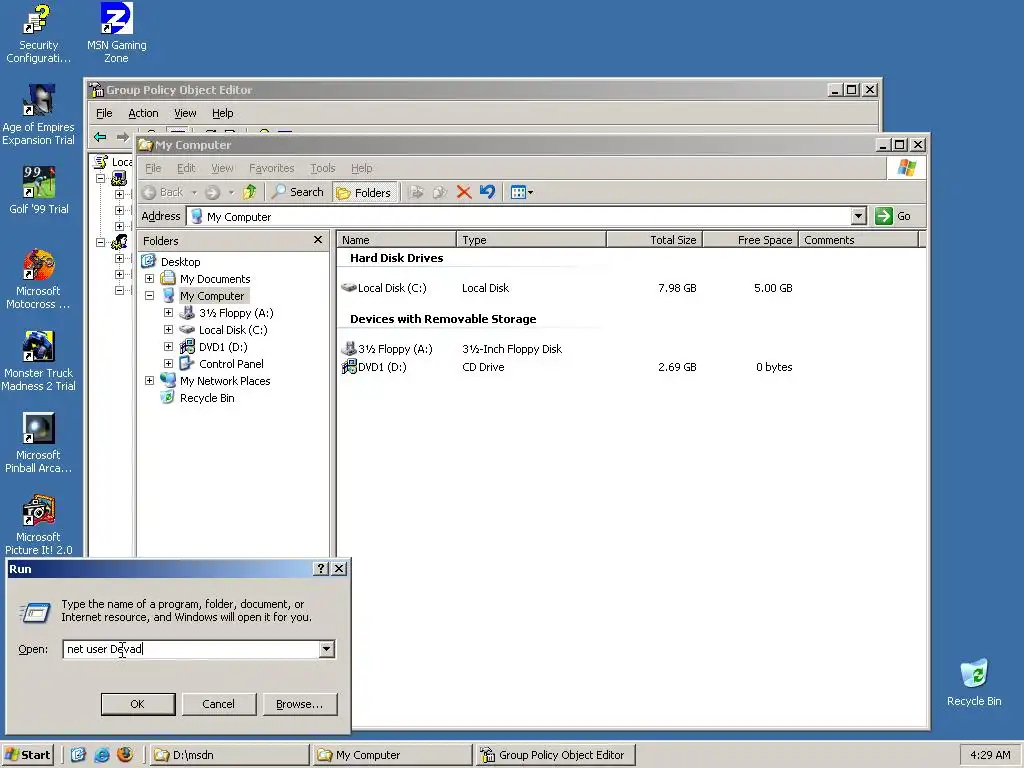Open the Back button history dropdown arrow
Screen dimensions: 1024x768
click(x=194, y=193)
